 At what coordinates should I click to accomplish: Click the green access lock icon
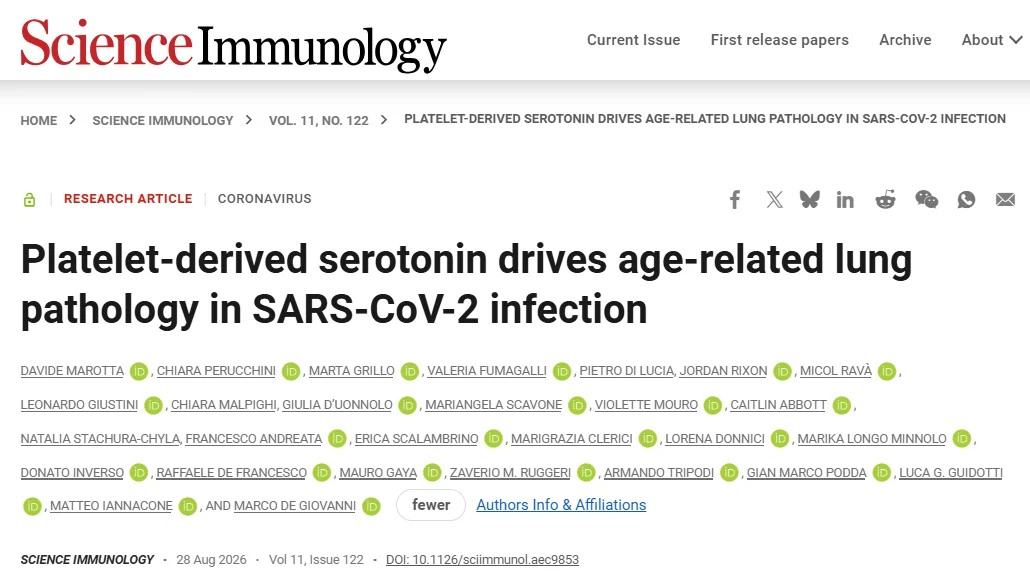pos(30,199)
